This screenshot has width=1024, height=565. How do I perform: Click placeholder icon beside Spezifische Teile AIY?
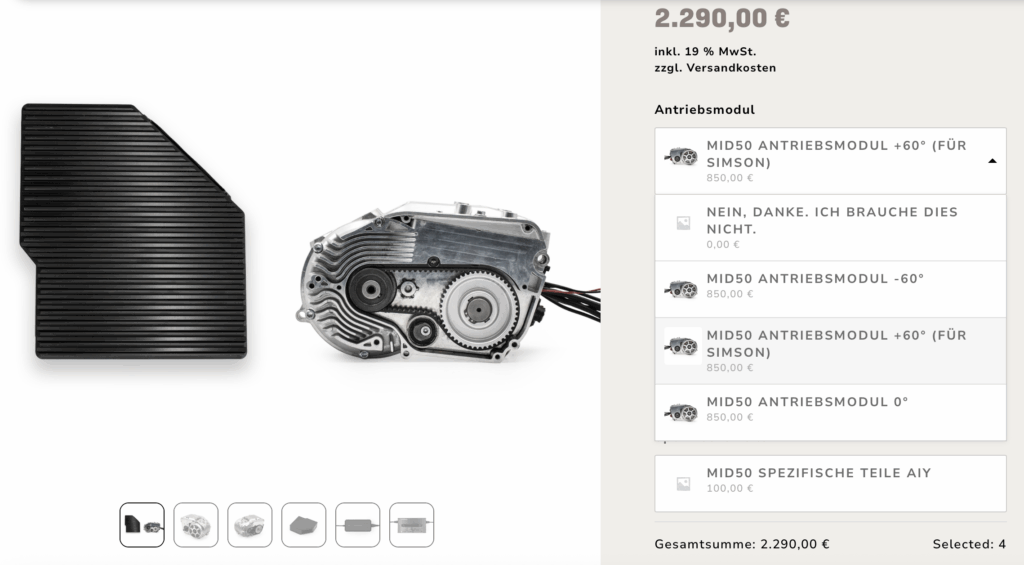[x=683, y=484]
